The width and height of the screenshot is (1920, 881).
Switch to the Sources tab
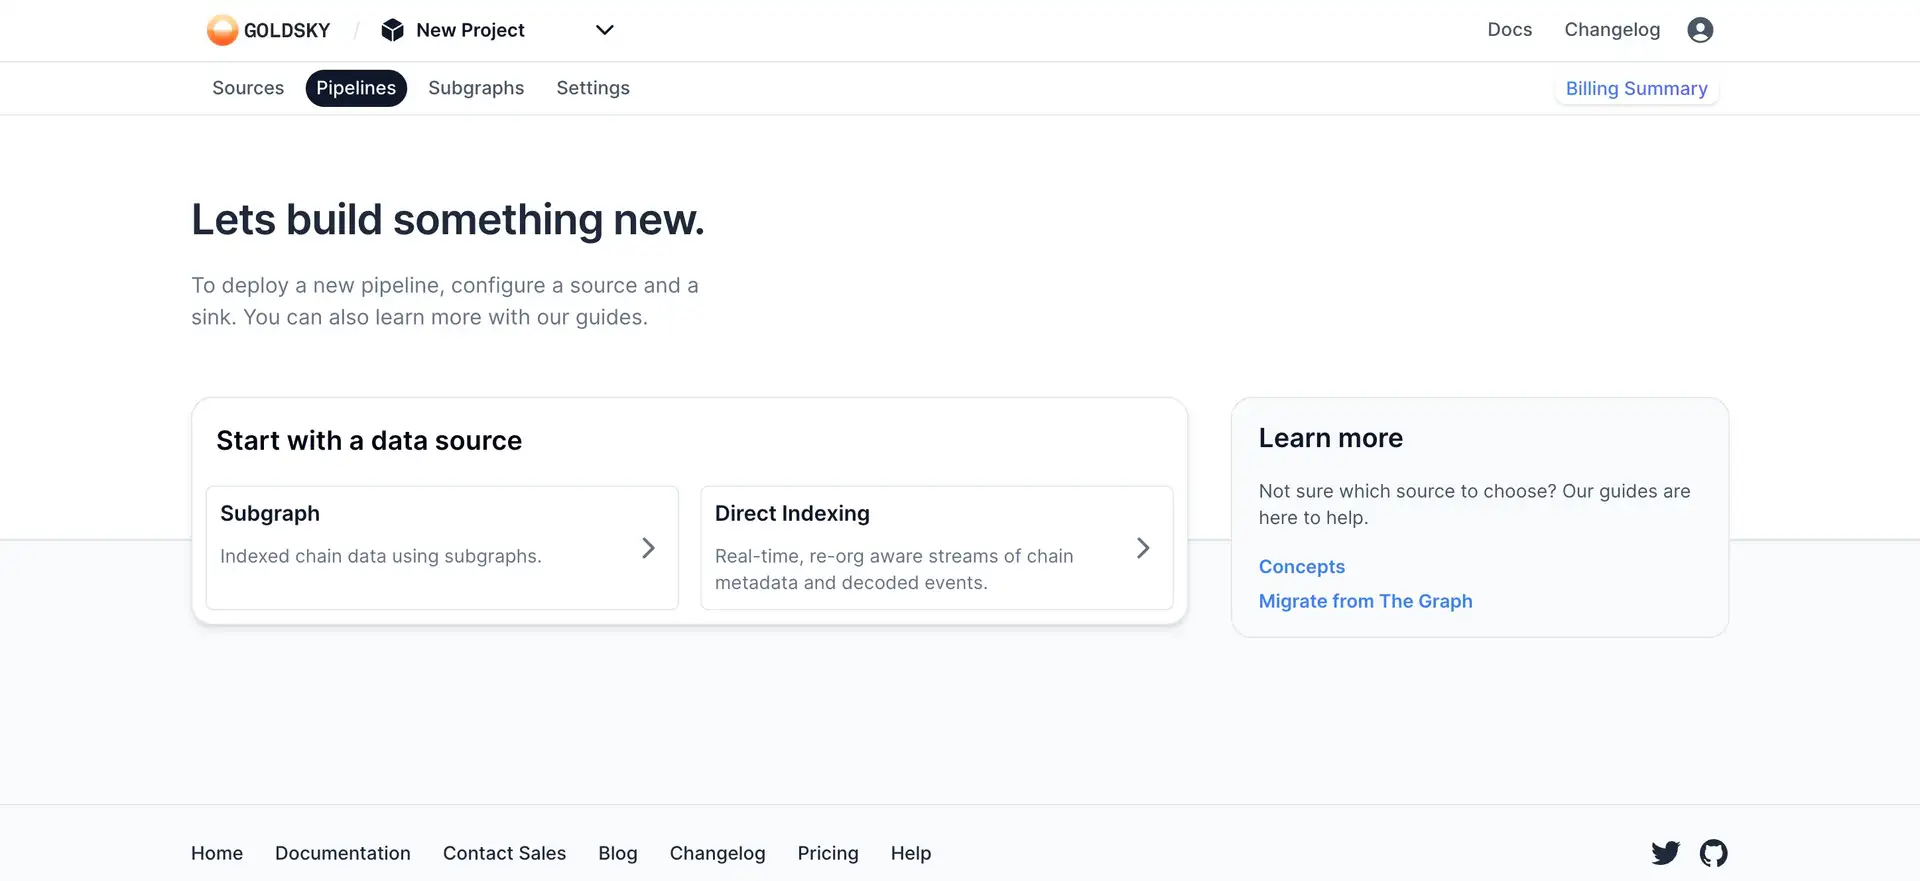tap(248, 88)
